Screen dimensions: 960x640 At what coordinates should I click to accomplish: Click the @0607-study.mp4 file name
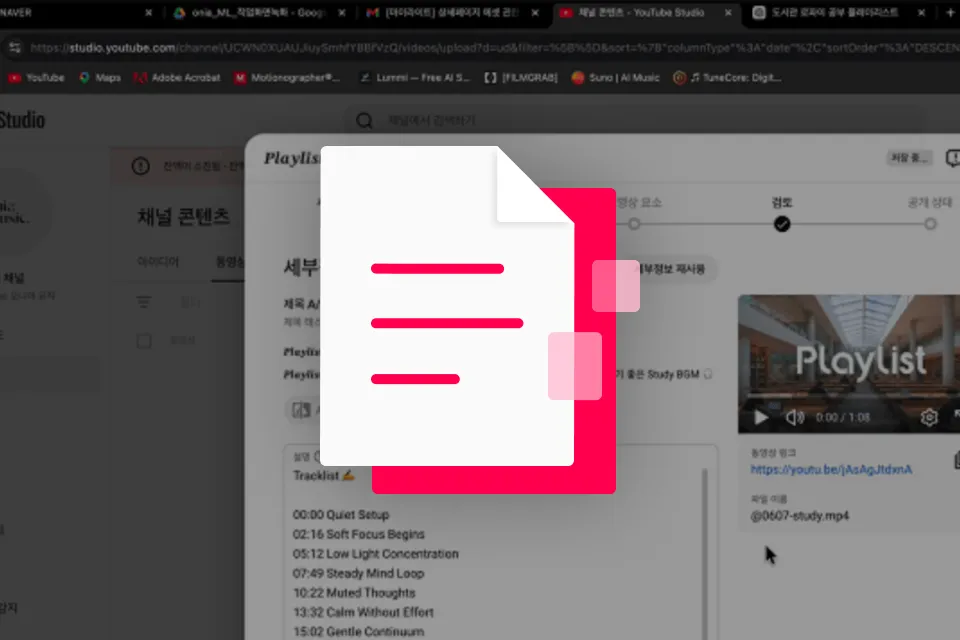point(800,516)
